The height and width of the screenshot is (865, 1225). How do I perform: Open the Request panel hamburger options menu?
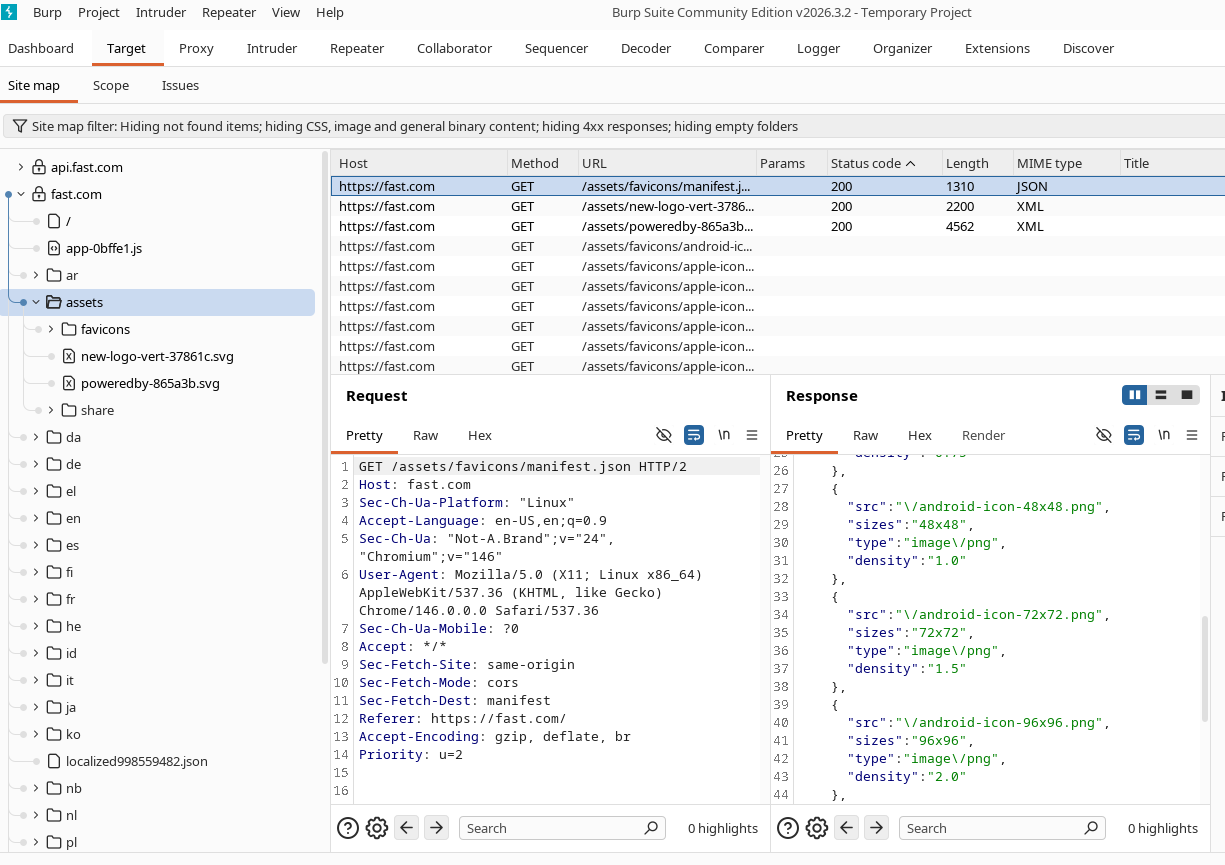[x=752, y=435]
